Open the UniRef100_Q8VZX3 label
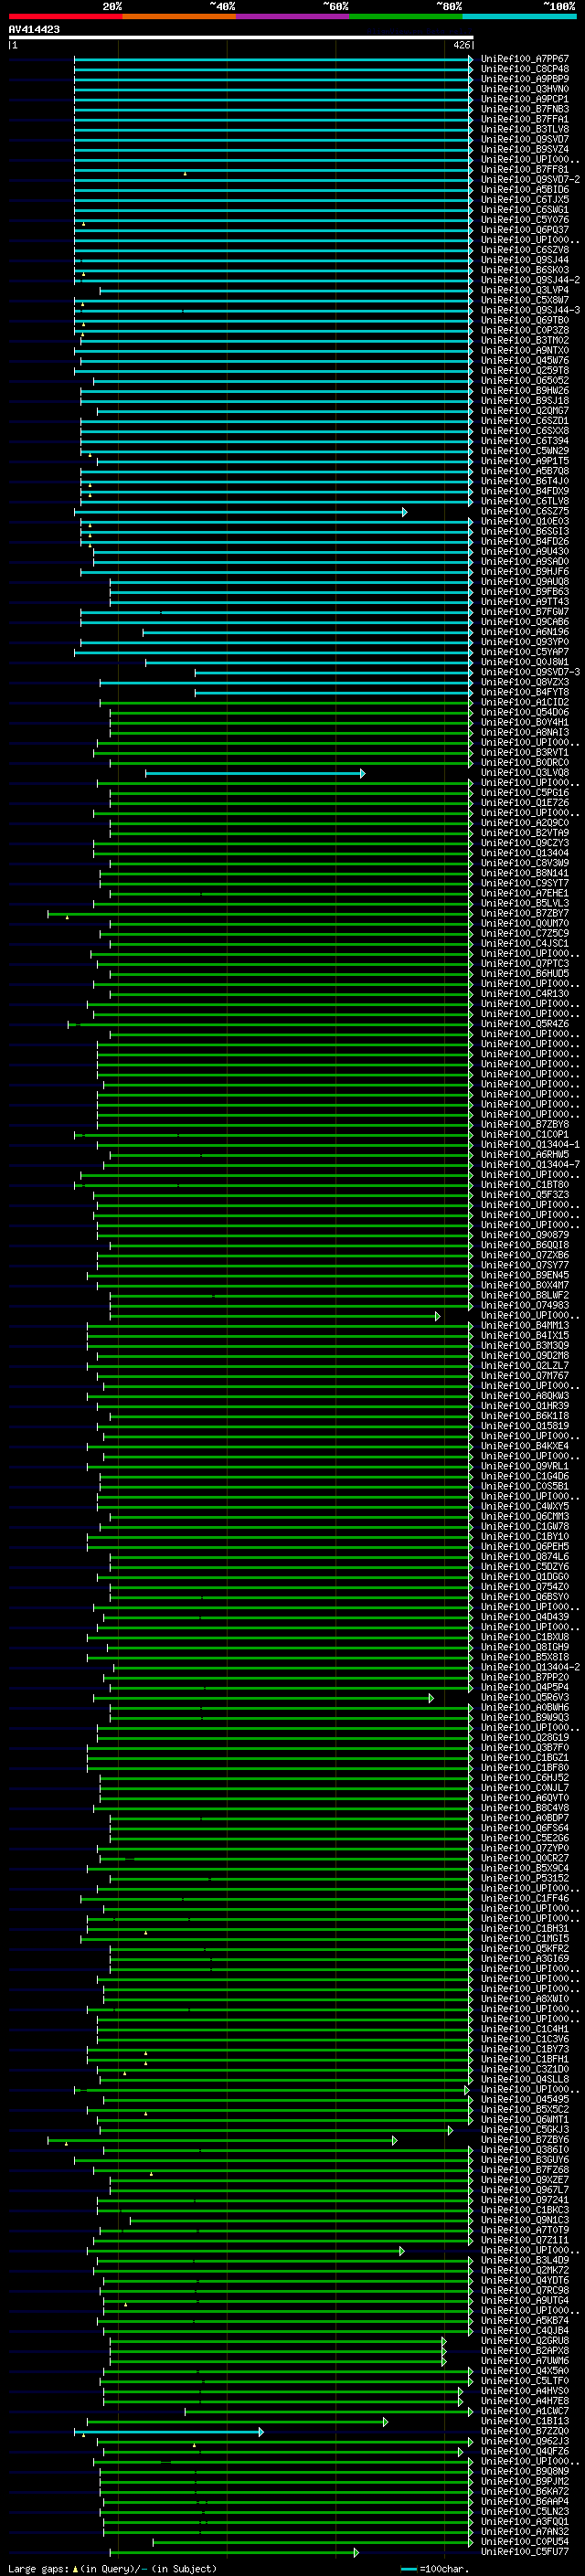 pyautogui.click(x=524, y=682)
